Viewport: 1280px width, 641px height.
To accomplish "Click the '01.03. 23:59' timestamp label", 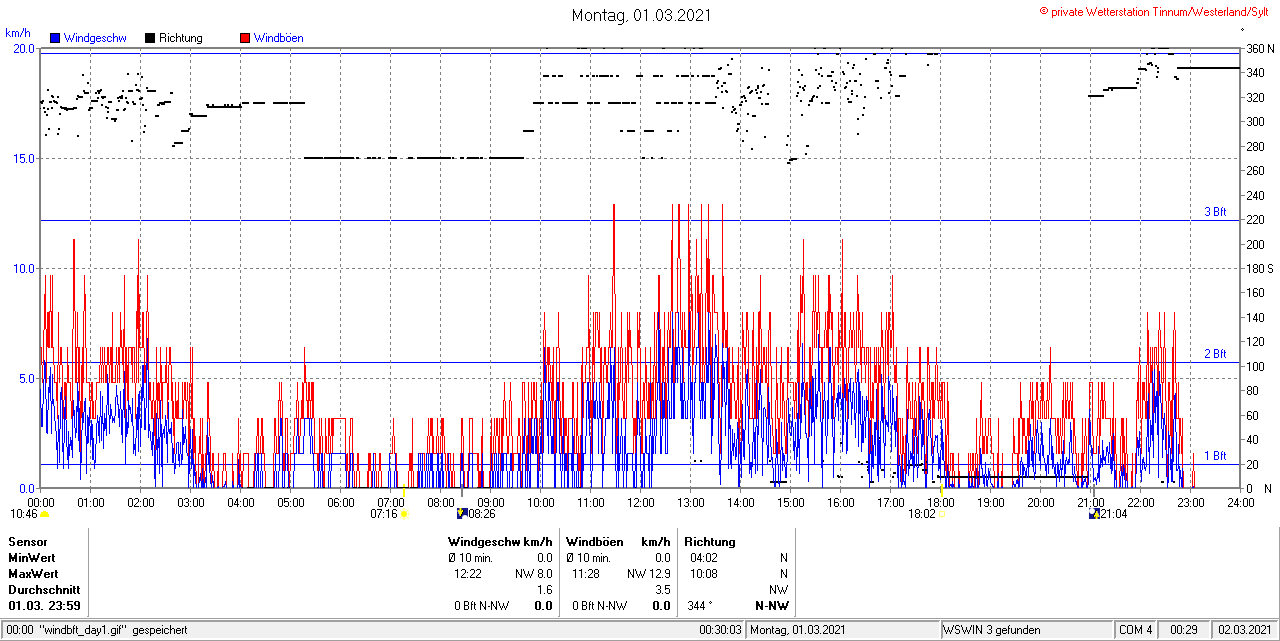I will pos(45,606).
